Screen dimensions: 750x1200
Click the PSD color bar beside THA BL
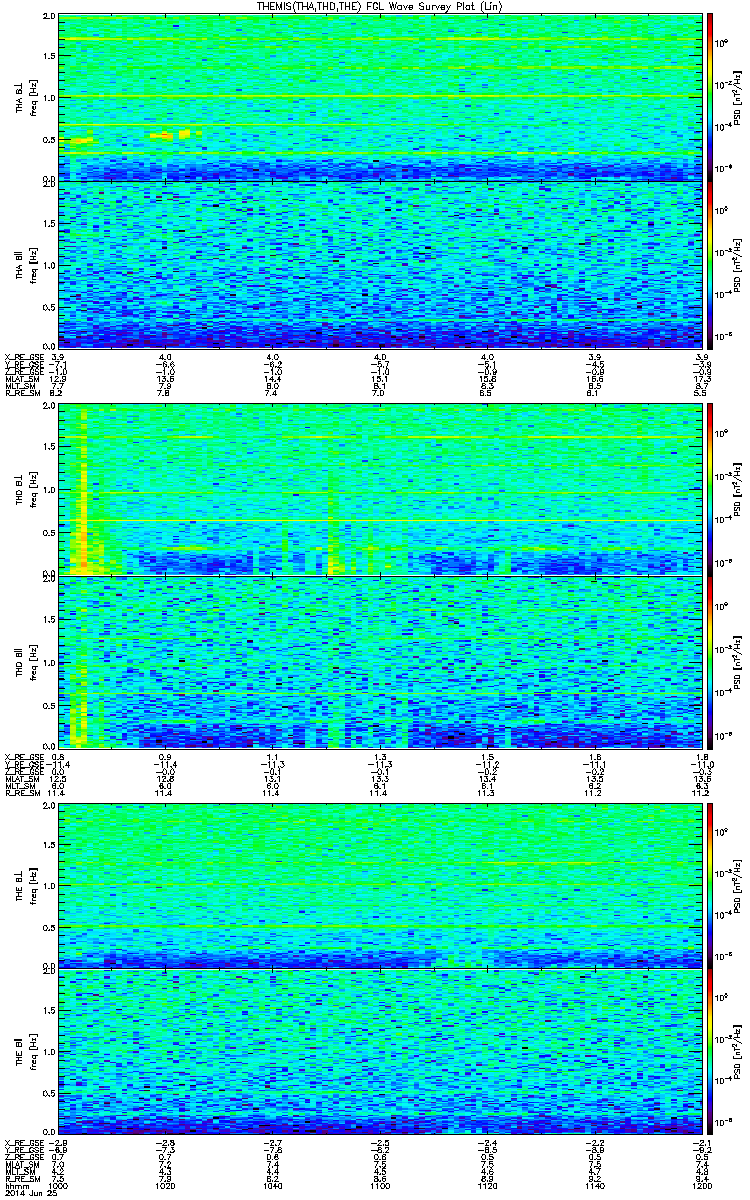[710, 97]
